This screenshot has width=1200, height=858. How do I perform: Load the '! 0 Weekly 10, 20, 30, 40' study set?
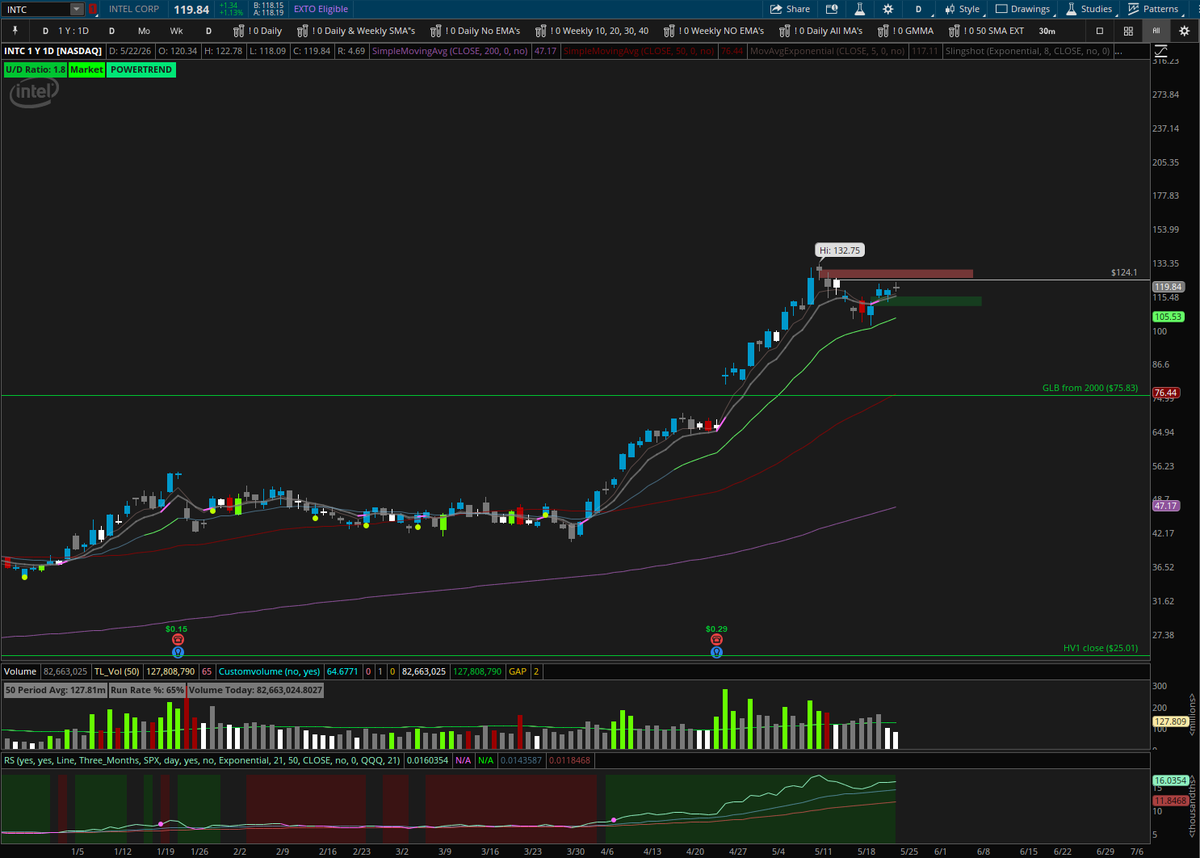[x=590, y=31]
